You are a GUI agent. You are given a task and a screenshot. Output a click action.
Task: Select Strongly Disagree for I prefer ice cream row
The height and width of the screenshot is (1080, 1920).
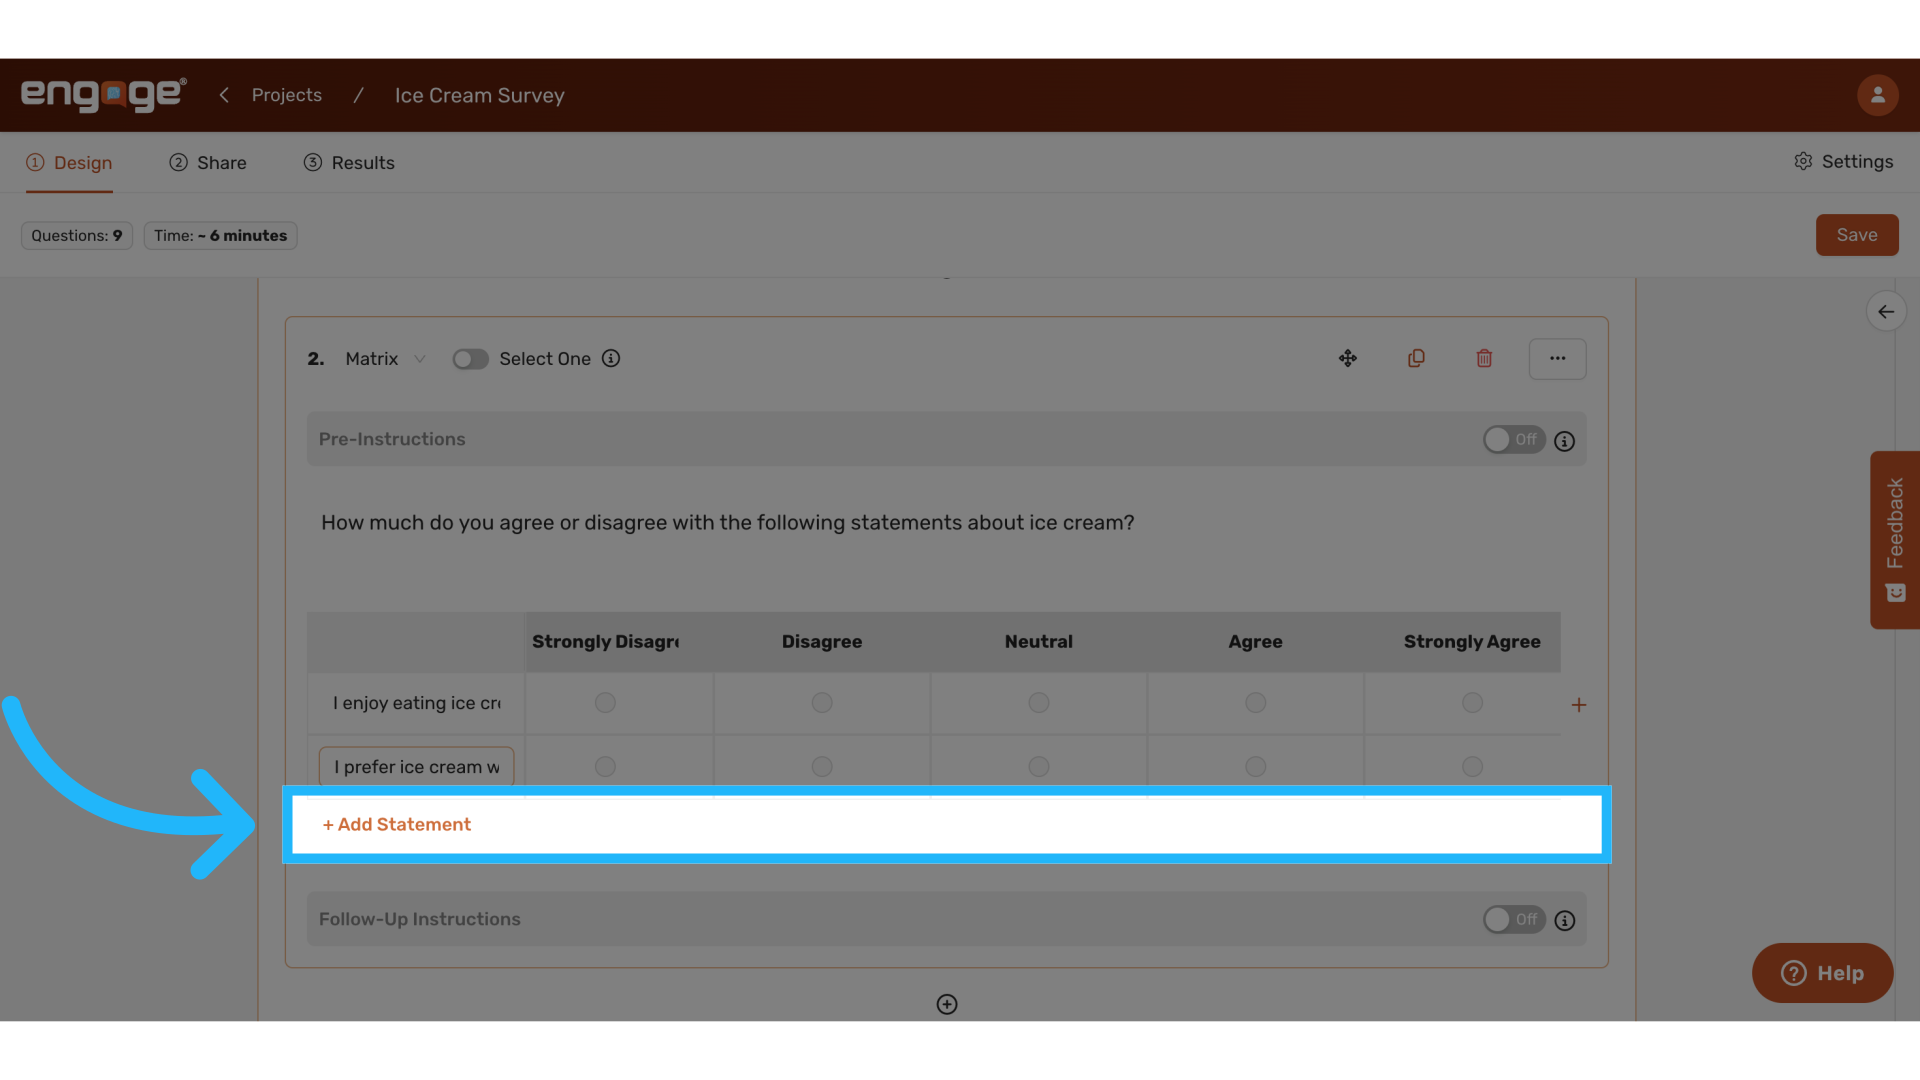pyautogui.click(x=605, y=767)
